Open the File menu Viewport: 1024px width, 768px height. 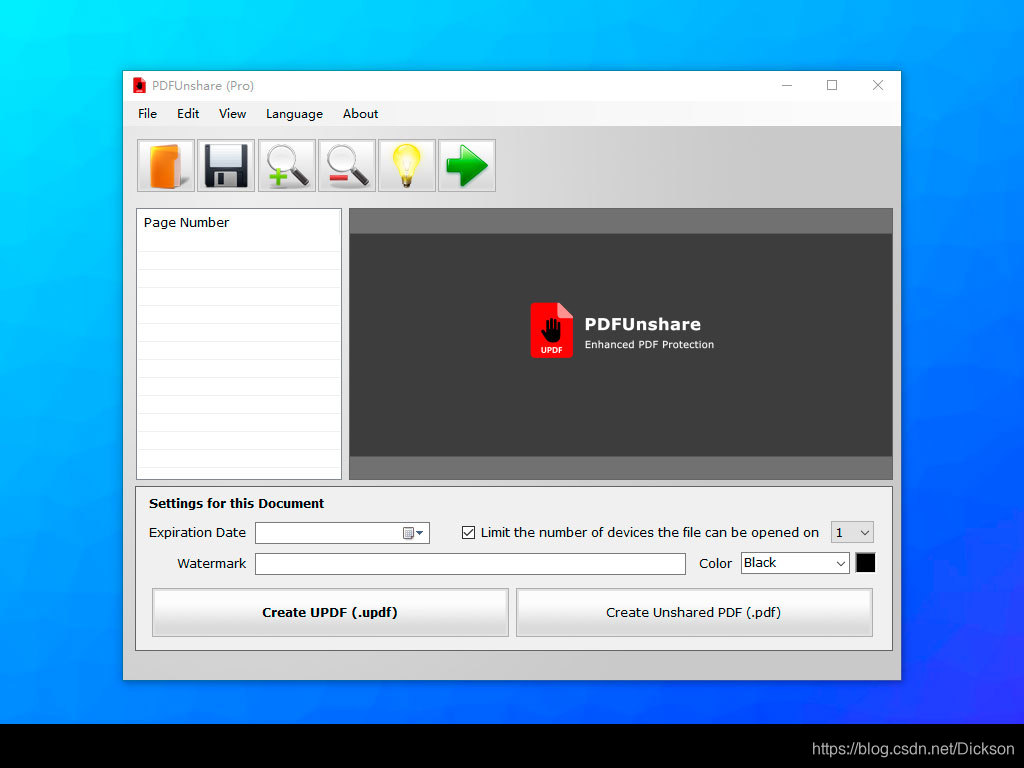pyautogui.click(x=148, y=114)
